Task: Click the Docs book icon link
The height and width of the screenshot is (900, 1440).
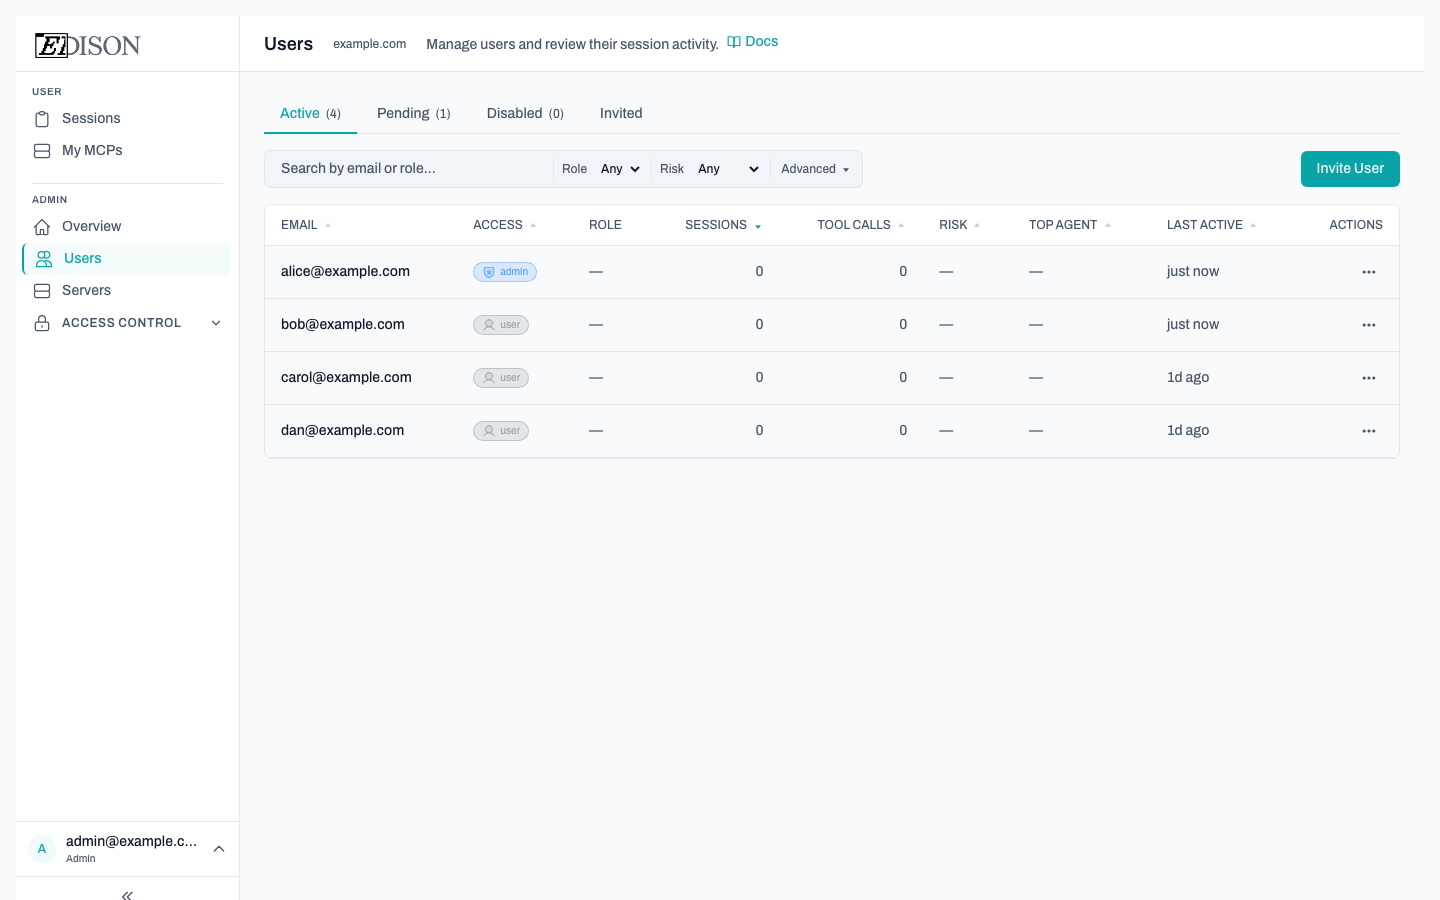Action: 734,42
